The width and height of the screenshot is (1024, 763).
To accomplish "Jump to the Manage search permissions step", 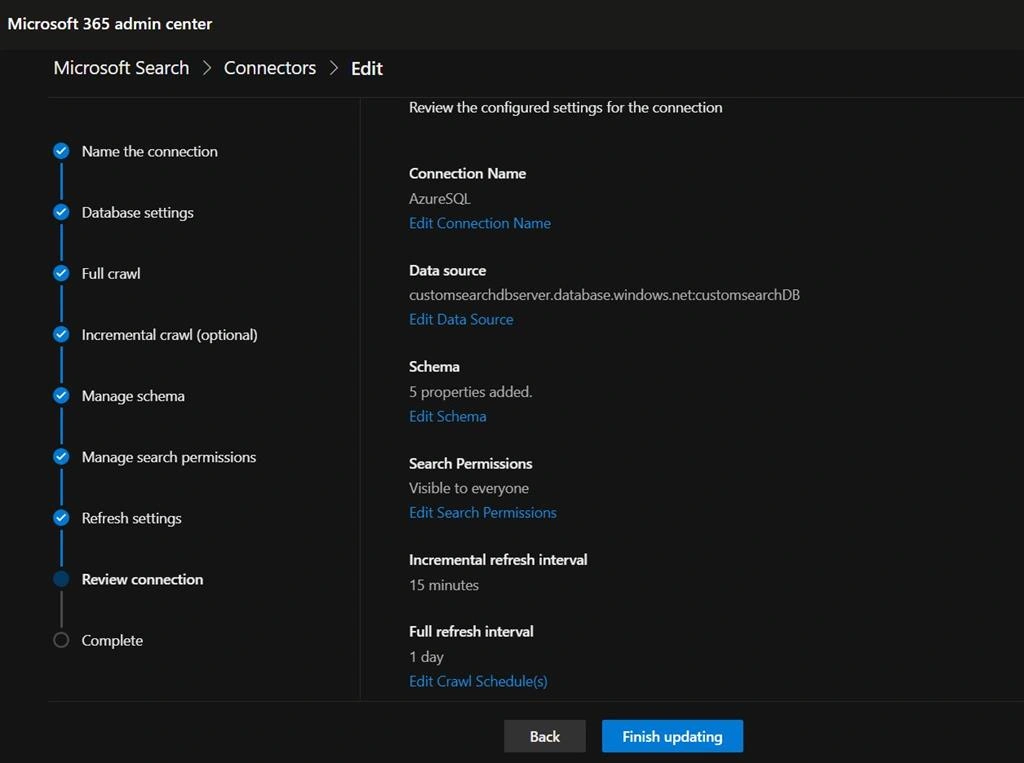I will pyautogui.click(x=169, y=457).
